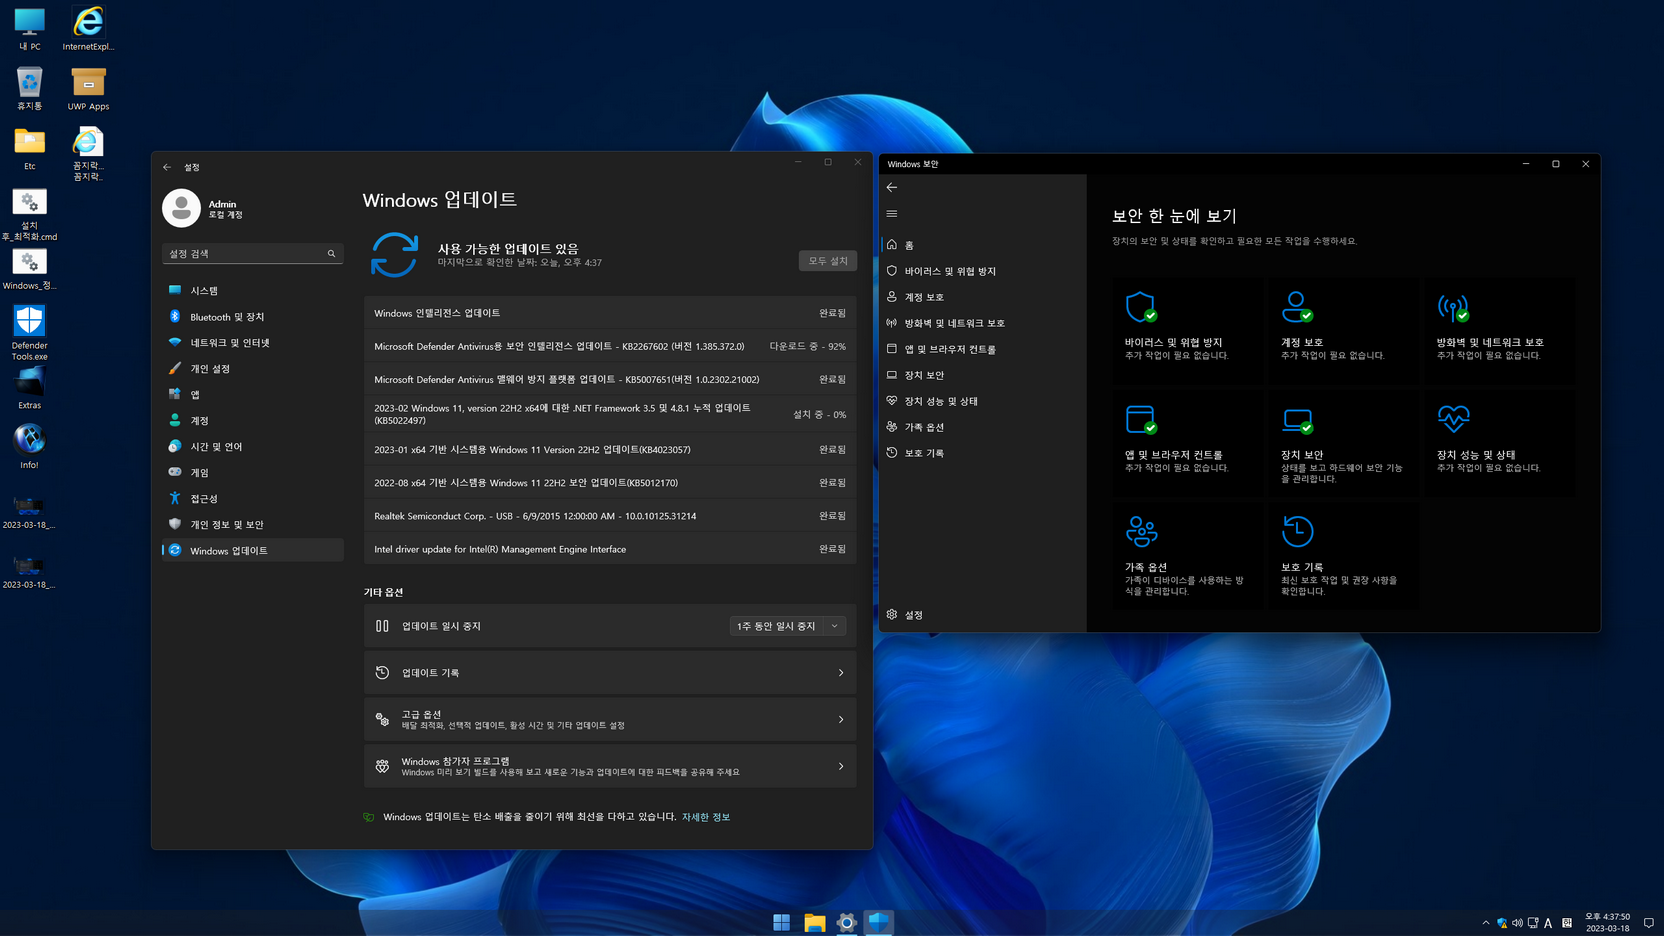Open device security tile

click(1343, 443)
